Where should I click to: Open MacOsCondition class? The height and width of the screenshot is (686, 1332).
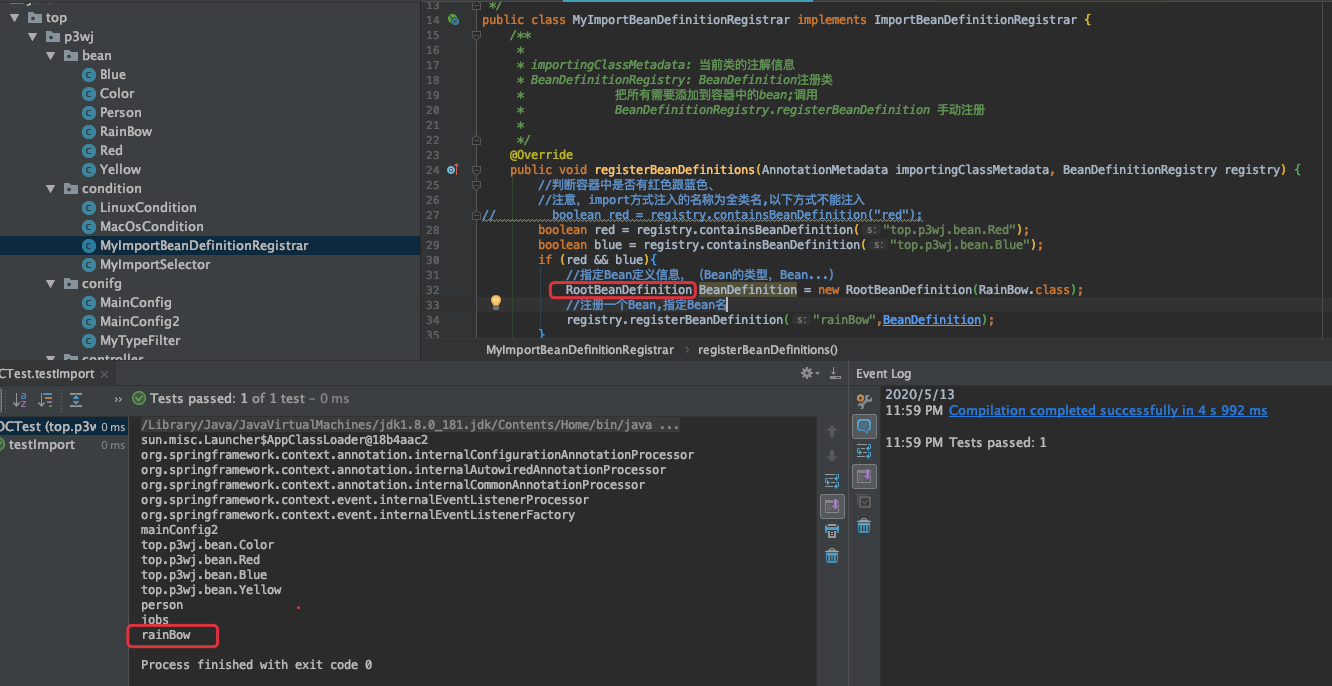(x=152, y=226)
